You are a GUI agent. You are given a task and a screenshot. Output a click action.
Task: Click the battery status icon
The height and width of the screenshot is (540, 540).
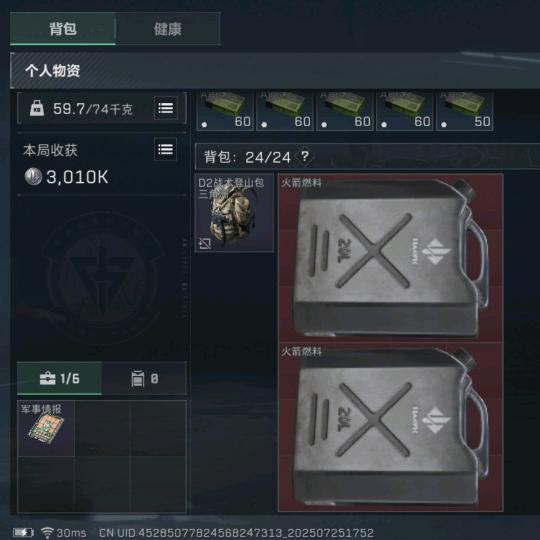pos(23,532)
